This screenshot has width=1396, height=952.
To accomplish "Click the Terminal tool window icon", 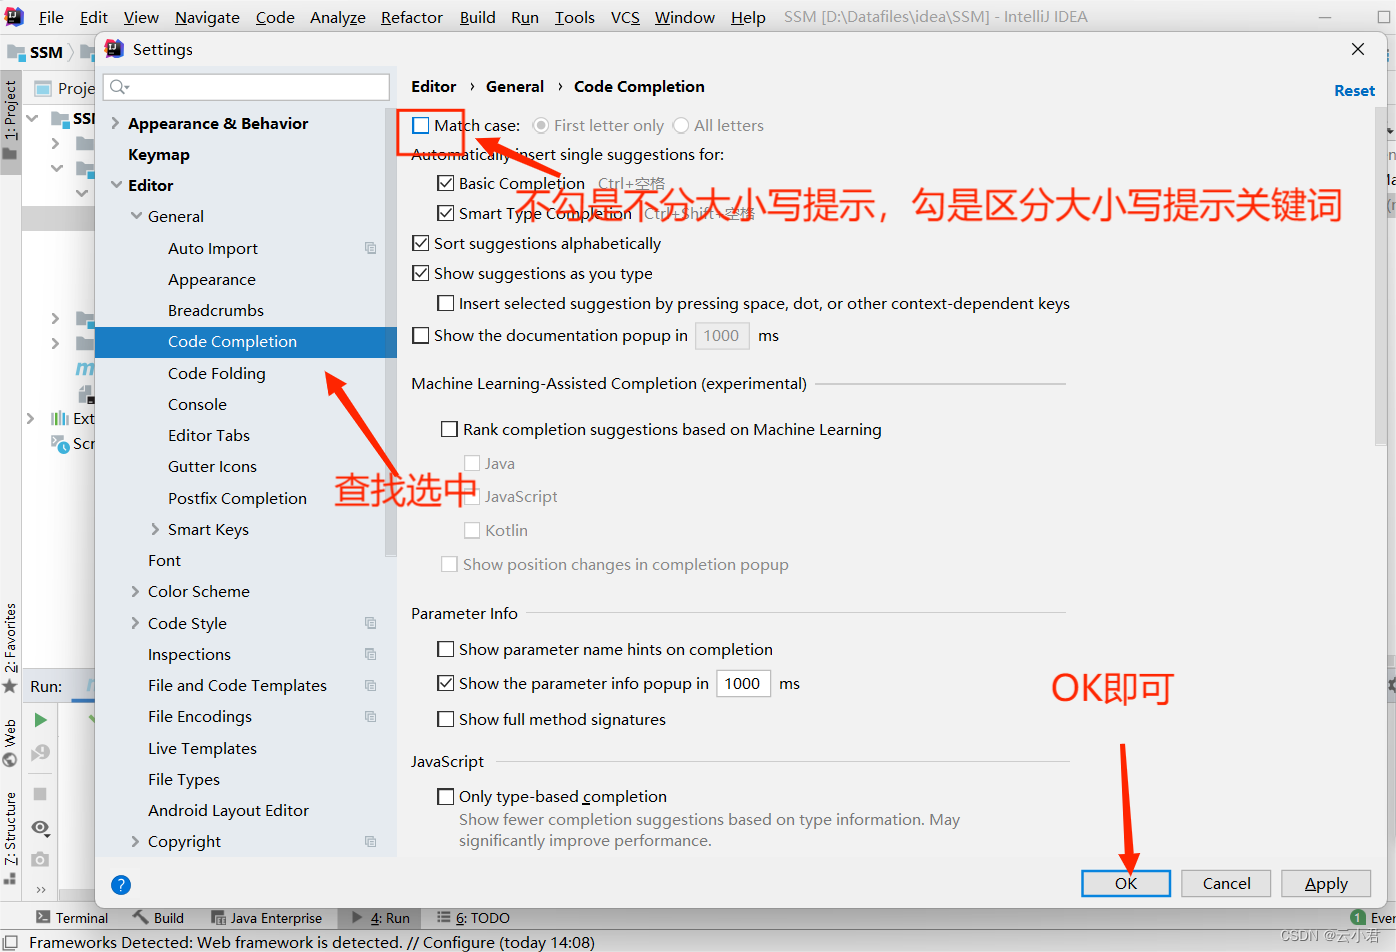I will [43, 917].
